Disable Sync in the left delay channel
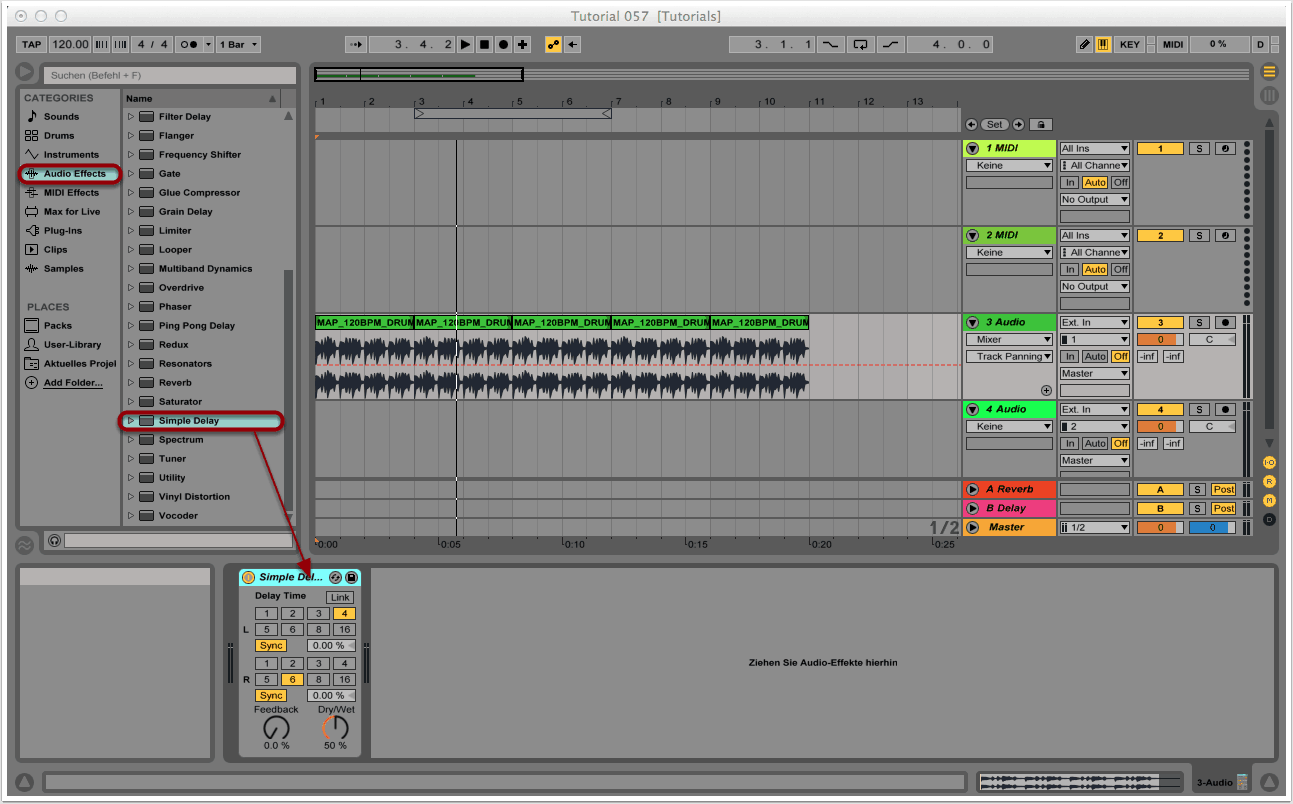This screenshot has width=1293, height=804. 271,645
